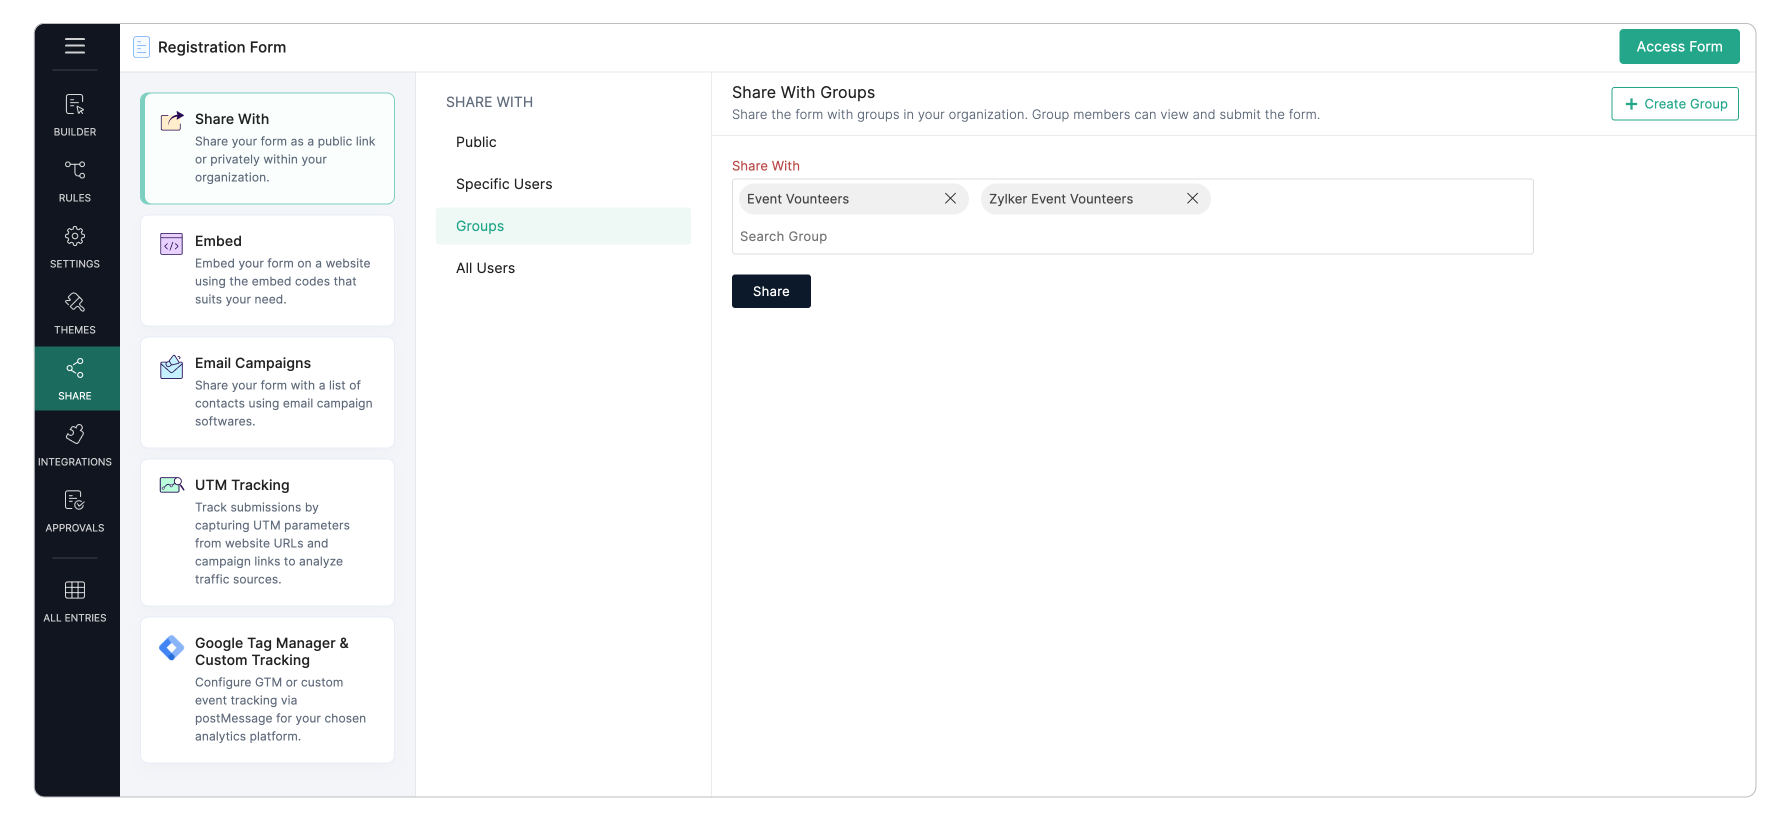Click the Share button

pos(771,291)
